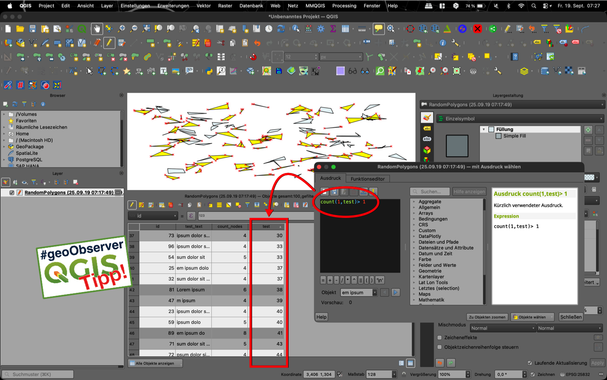Open project with the folder icon
Screen dimensions: 607x380
pyautogui.click(x=20, y=29)
